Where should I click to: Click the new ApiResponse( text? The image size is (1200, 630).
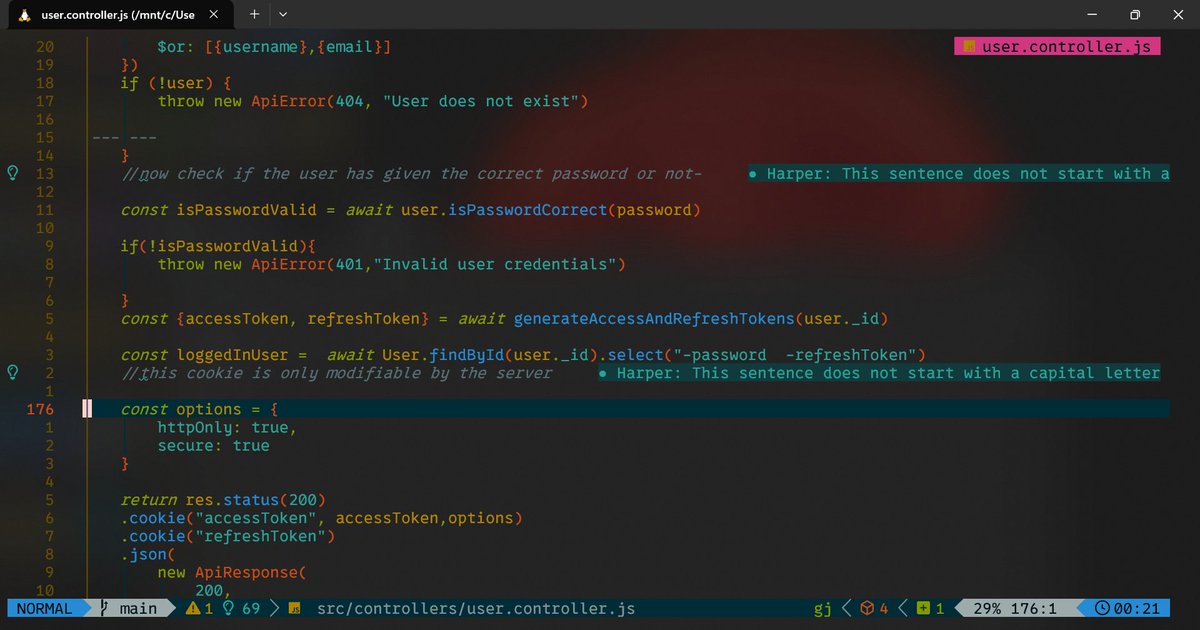click(232, 573)
